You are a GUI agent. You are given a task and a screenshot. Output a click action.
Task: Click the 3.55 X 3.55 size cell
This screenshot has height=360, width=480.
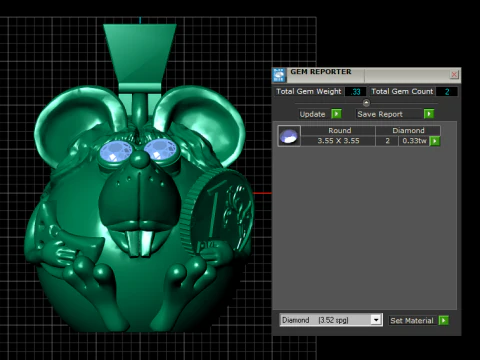tap(338, 141)
